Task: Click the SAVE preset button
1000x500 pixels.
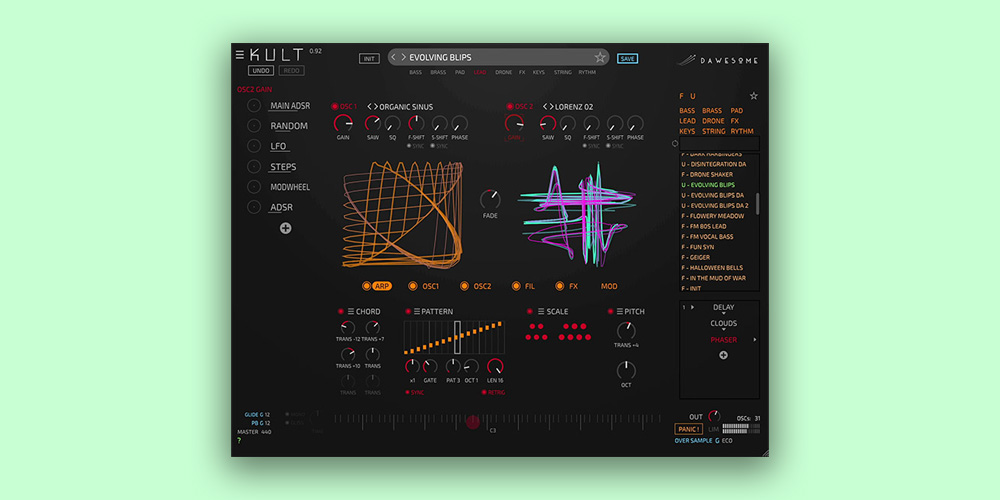Action: tap(627, 58)
